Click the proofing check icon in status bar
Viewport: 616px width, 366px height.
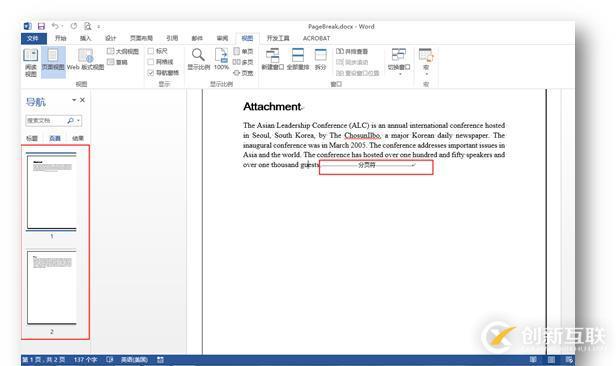[110, 360]
